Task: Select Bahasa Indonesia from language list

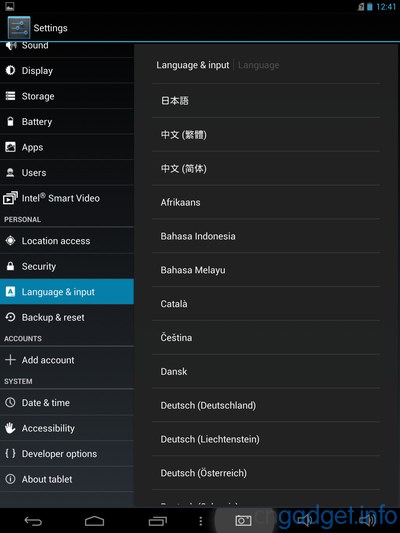Action: pos(266,236)
